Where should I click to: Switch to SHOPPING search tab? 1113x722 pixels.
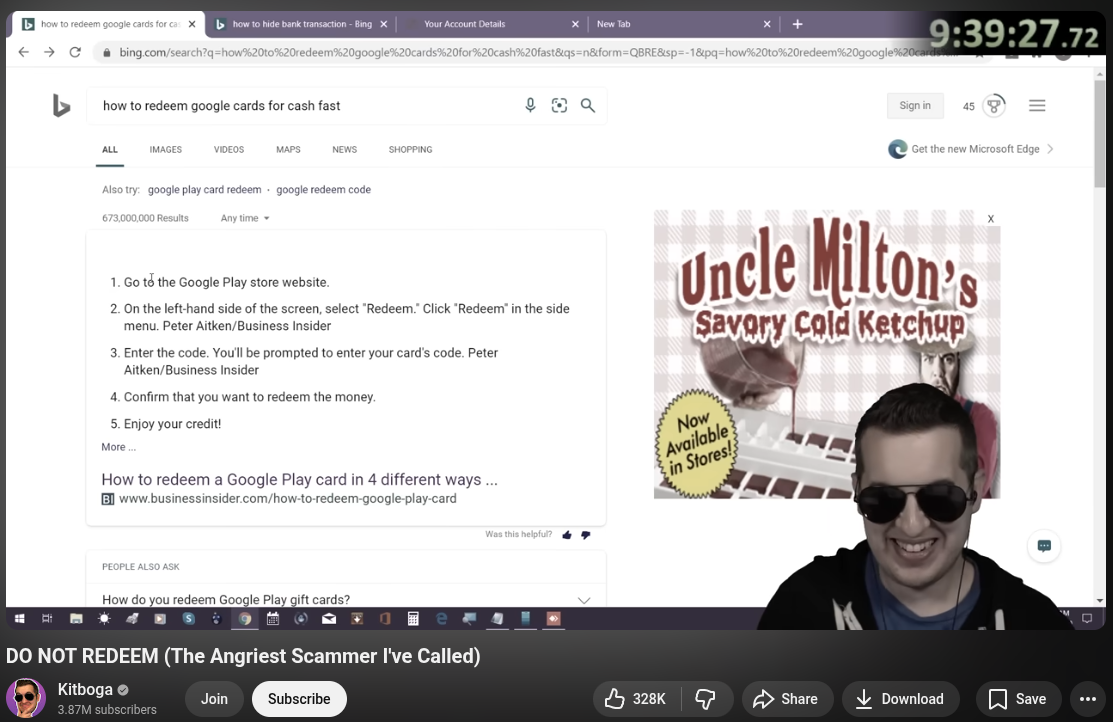[x=410, y=150]
